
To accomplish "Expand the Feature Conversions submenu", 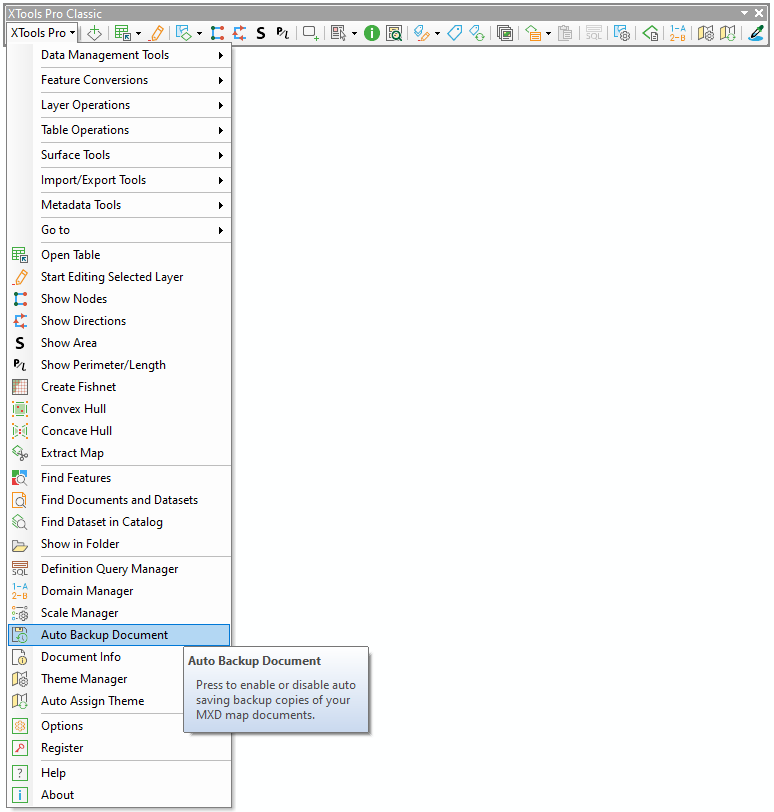I will (119, 80).
